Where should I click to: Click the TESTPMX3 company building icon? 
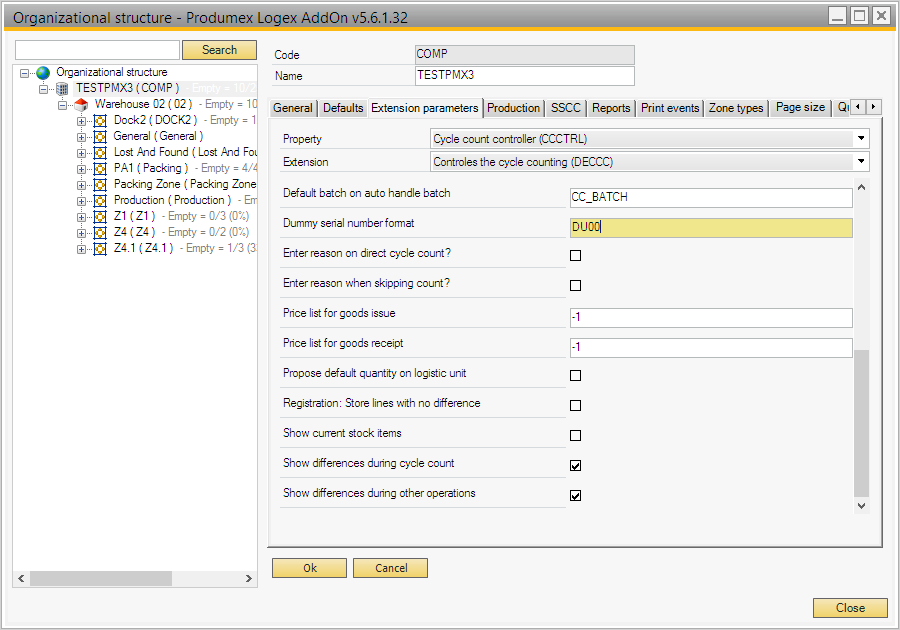click(62, 89)
